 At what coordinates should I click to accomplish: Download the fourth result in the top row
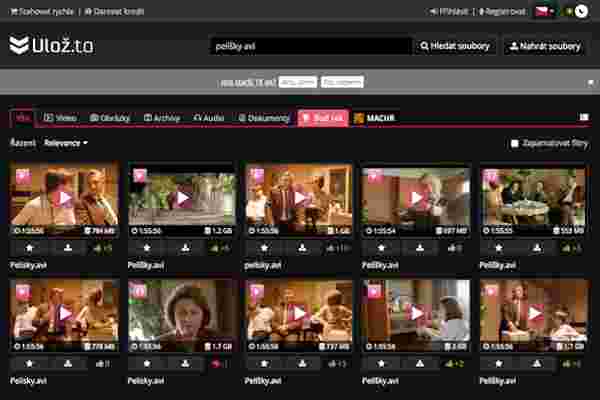click(x=420, y=248)
